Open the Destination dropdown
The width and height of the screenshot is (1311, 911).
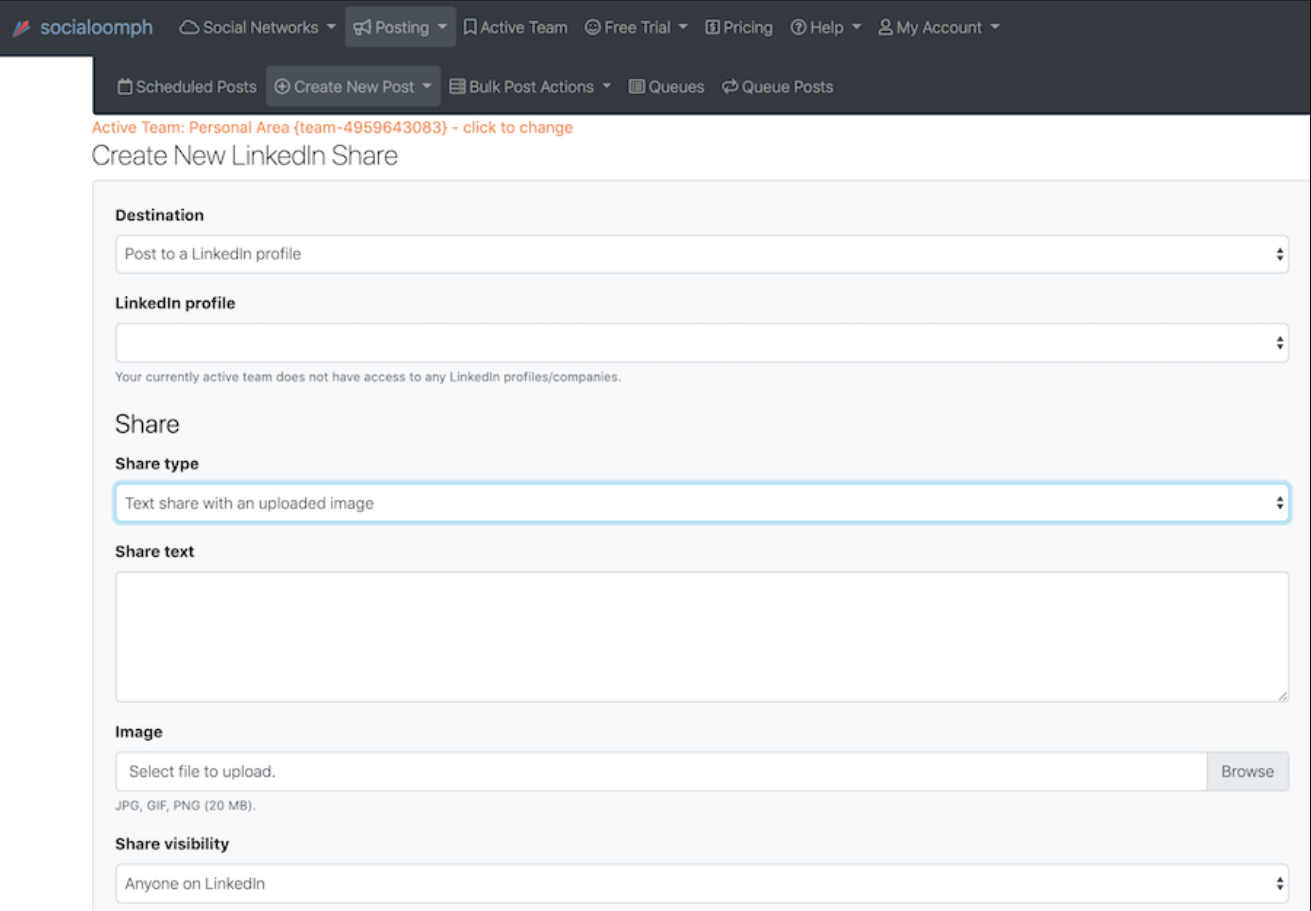click(702, 254)
